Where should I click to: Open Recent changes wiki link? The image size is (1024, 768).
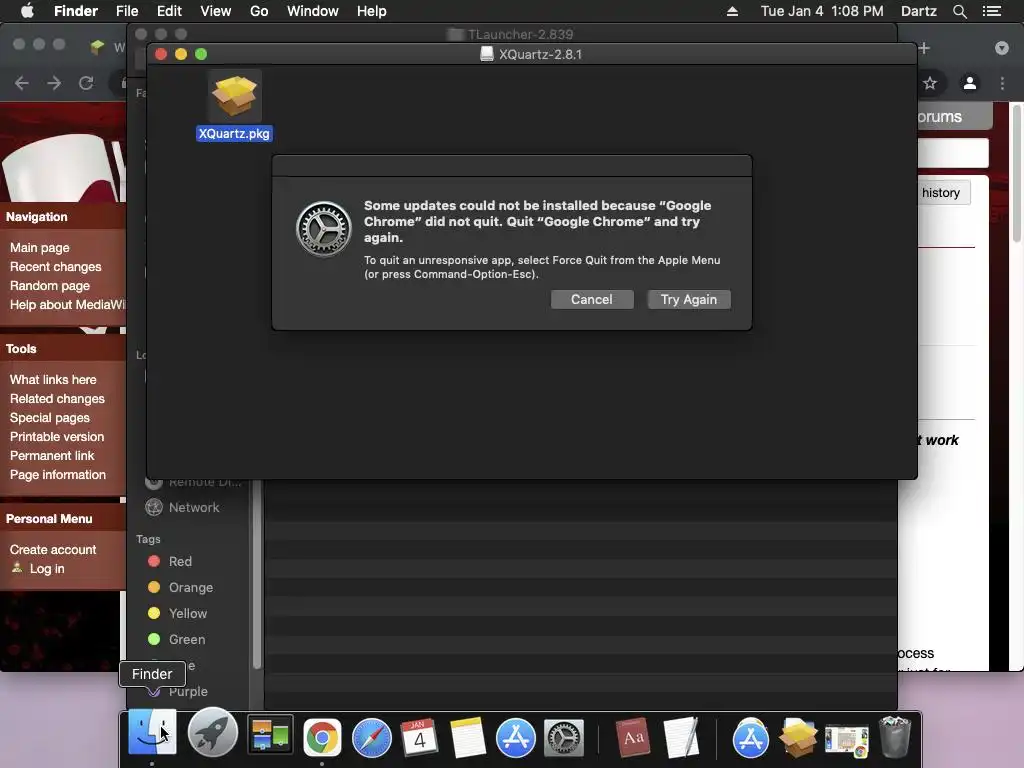[56, 266]
